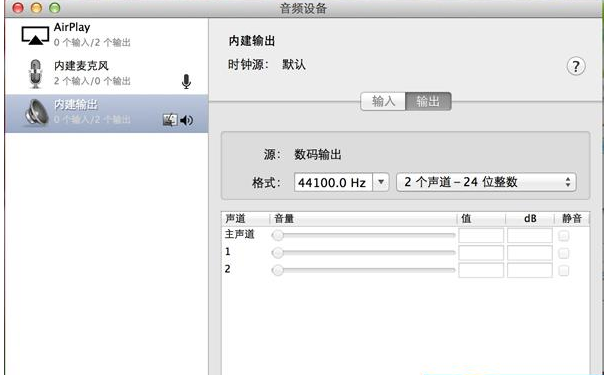The width and height of the screenshot is (609, 375).
Task: Toggle mute checkbox for channel 2
Action: pos(564,270)
